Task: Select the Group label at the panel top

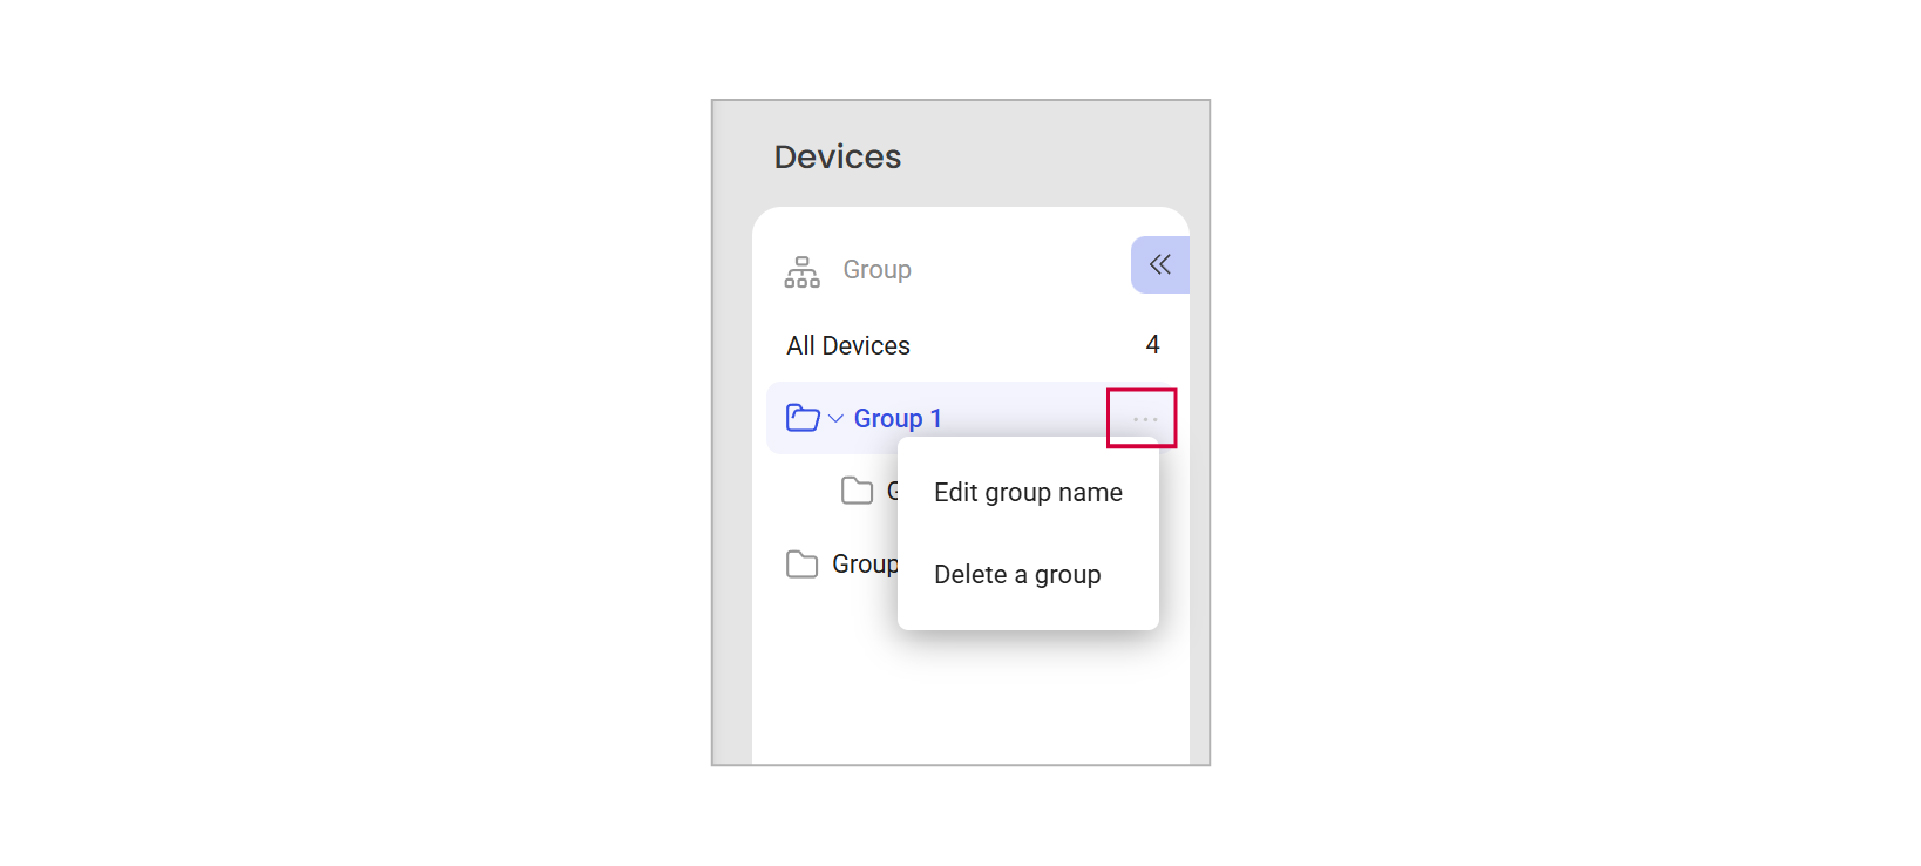Action: (876, 269)
